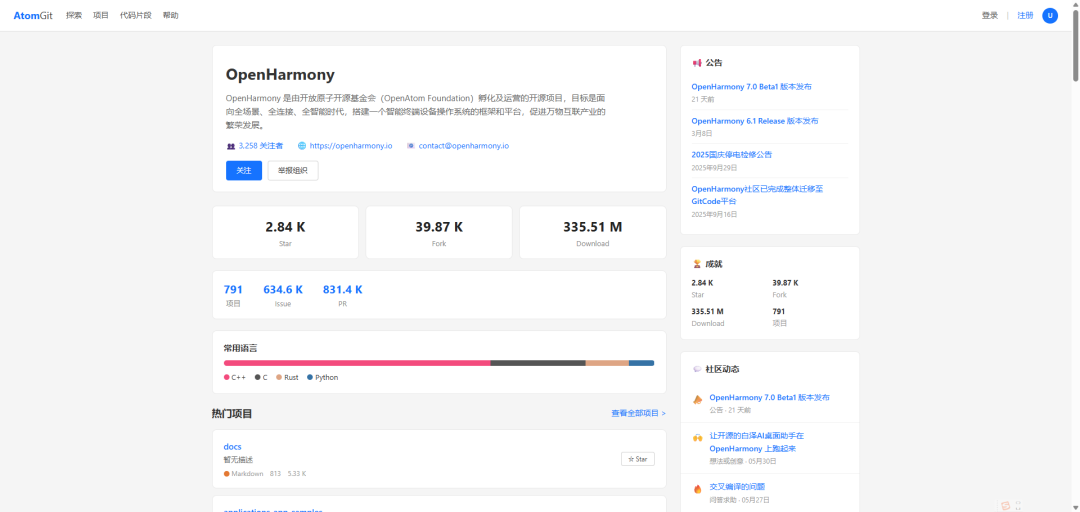Click the speech bubble icon beside 社区动态

click(697, 369)
